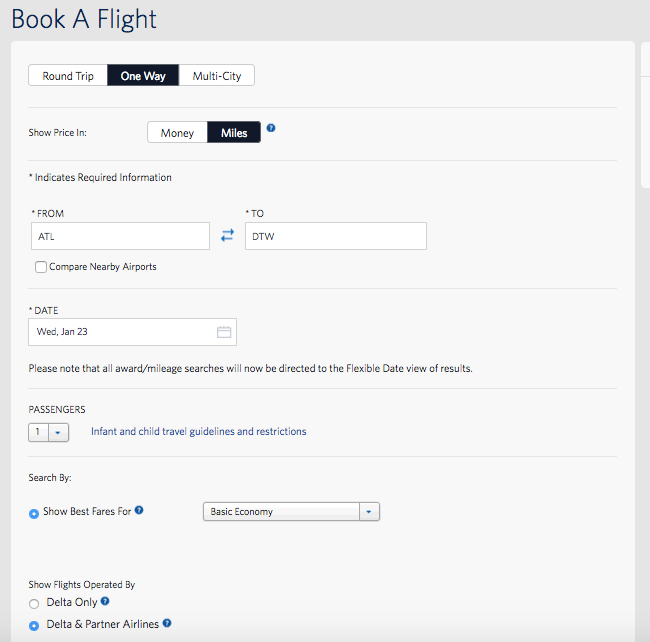The width and height of the screenshot is (650, 642).
Task: Select the Delta & Partner Airlines radio option
Action: tap(35, 625)
